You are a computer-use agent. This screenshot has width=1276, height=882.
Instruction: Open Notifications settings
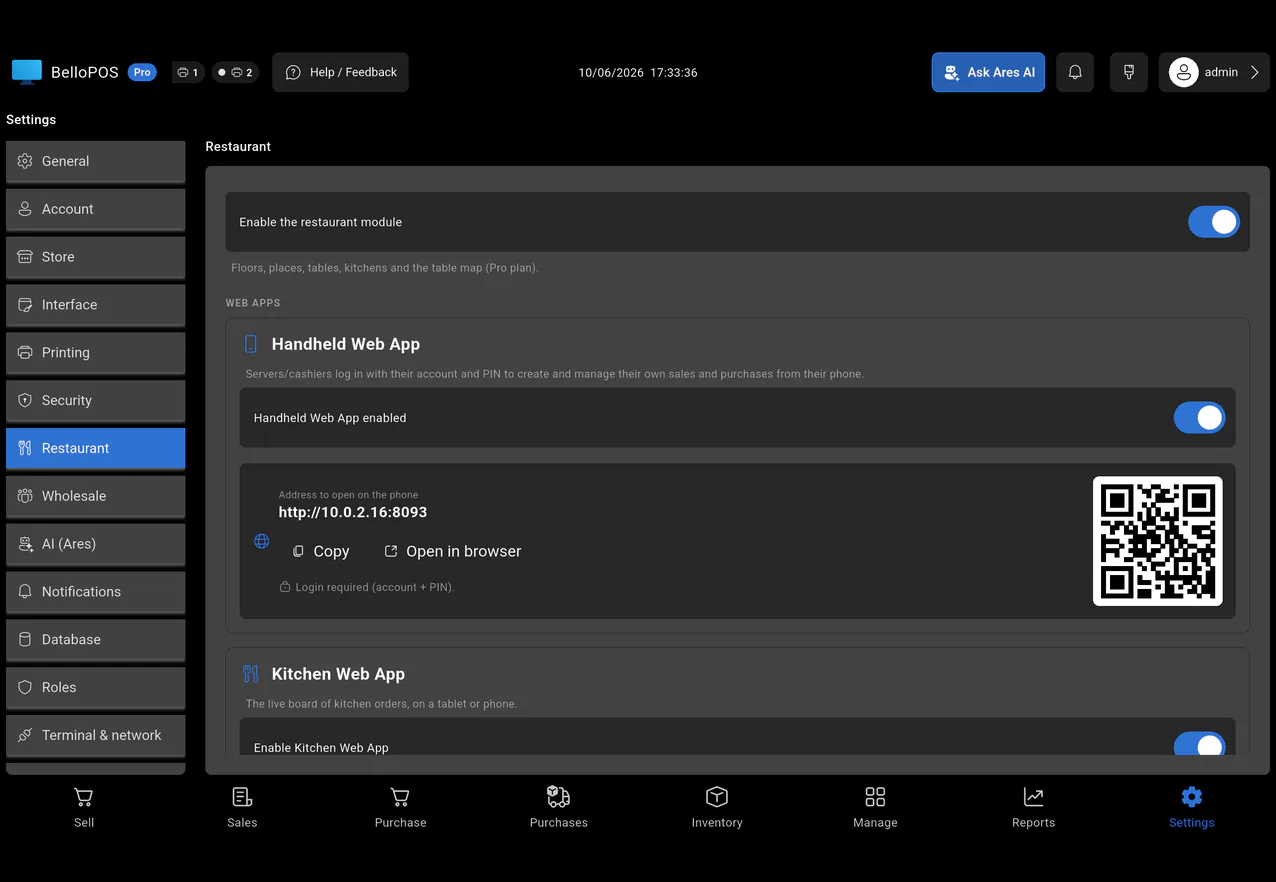tap(95, 592)
